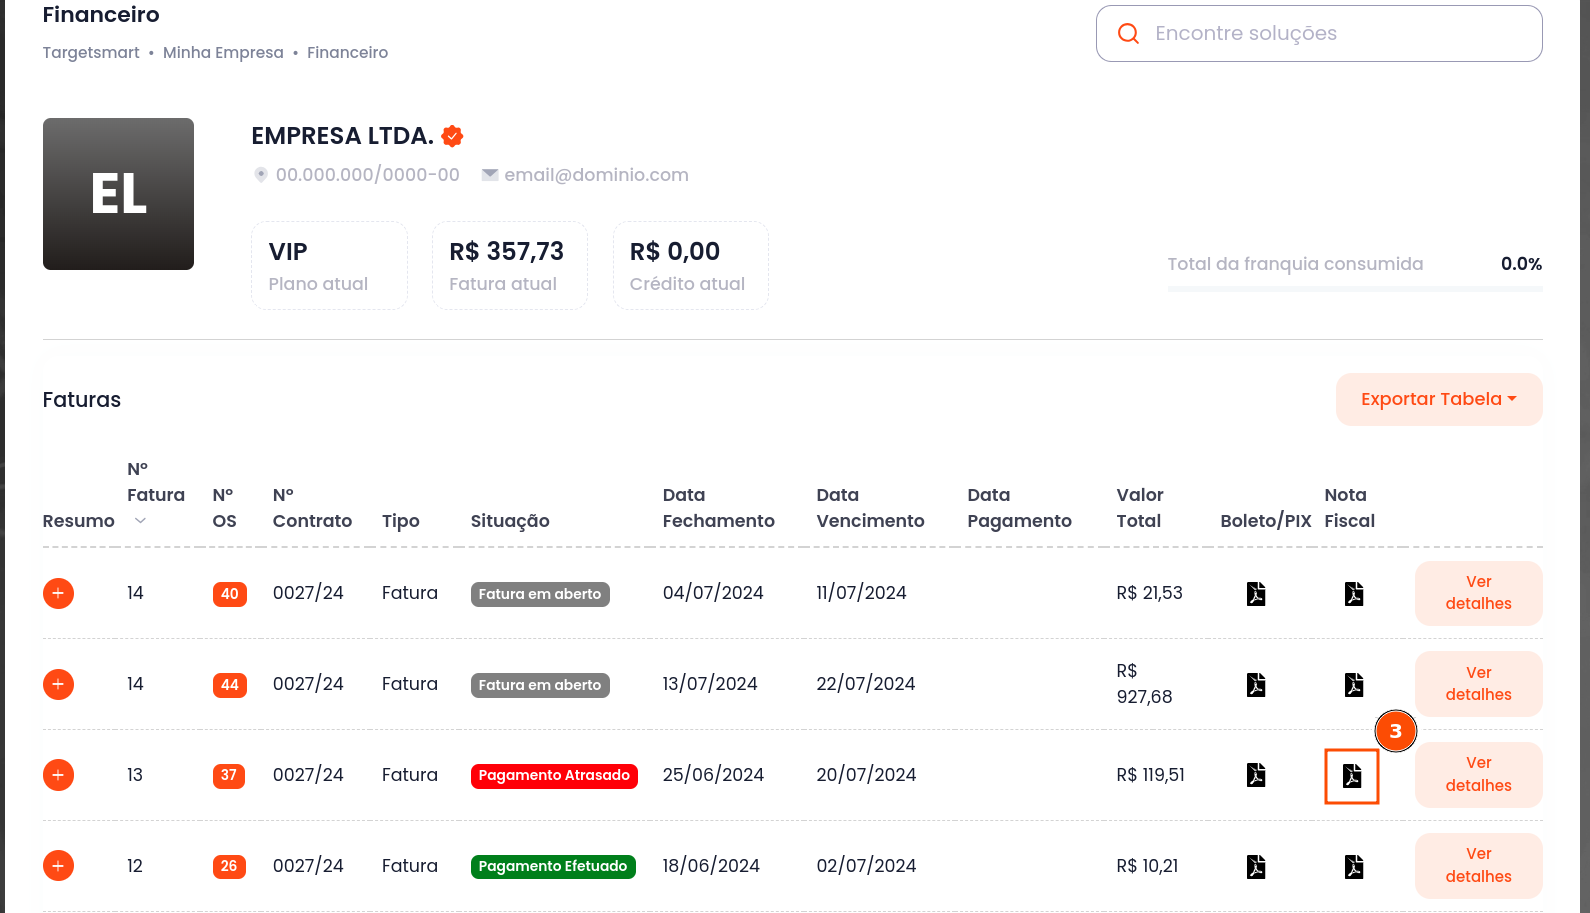The width and height of the screenshot is (1590, 913).
Task: Click Ver detalhes for invoice OS 40
Action: tap(1478, 593)
